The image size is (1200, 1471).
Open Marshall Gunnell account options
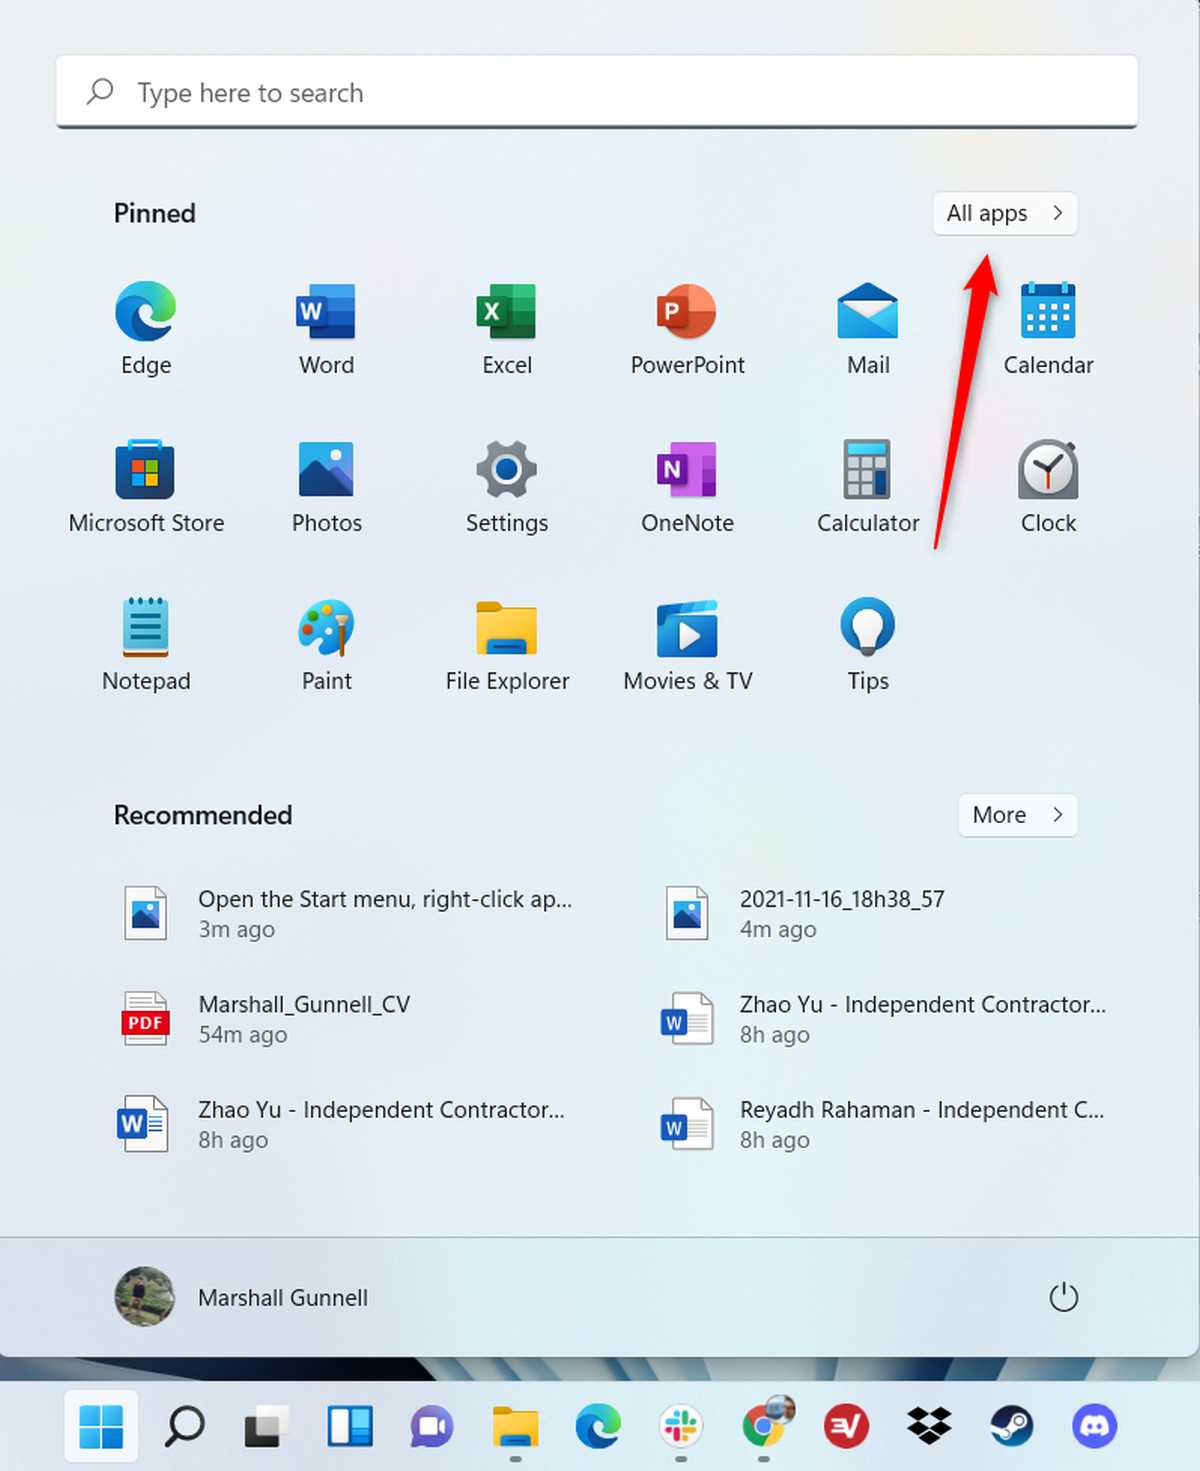tap(243, 1297)
